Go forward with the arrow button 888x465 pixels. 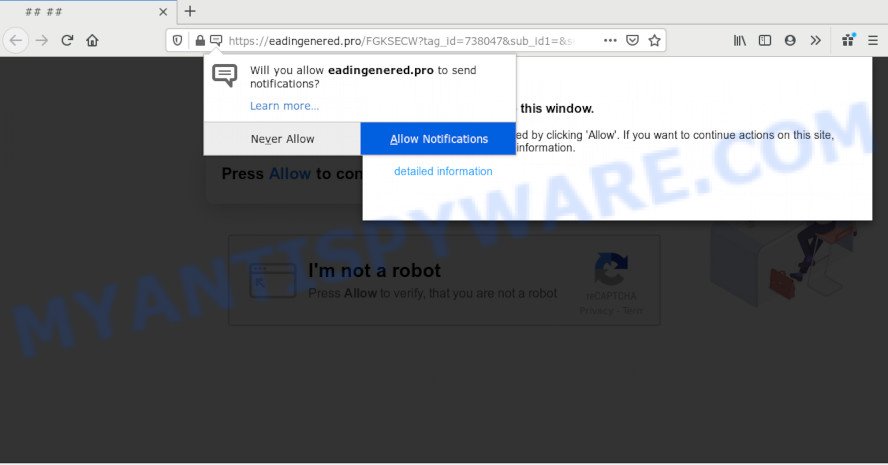42,41
